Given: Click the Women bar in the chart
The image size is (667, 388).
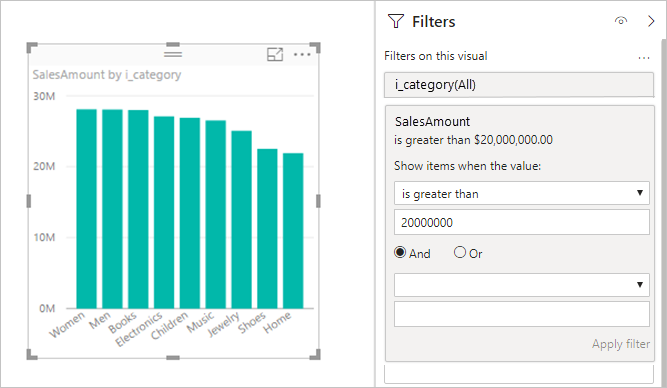Looking at the screenshot, I should (86, 209).
